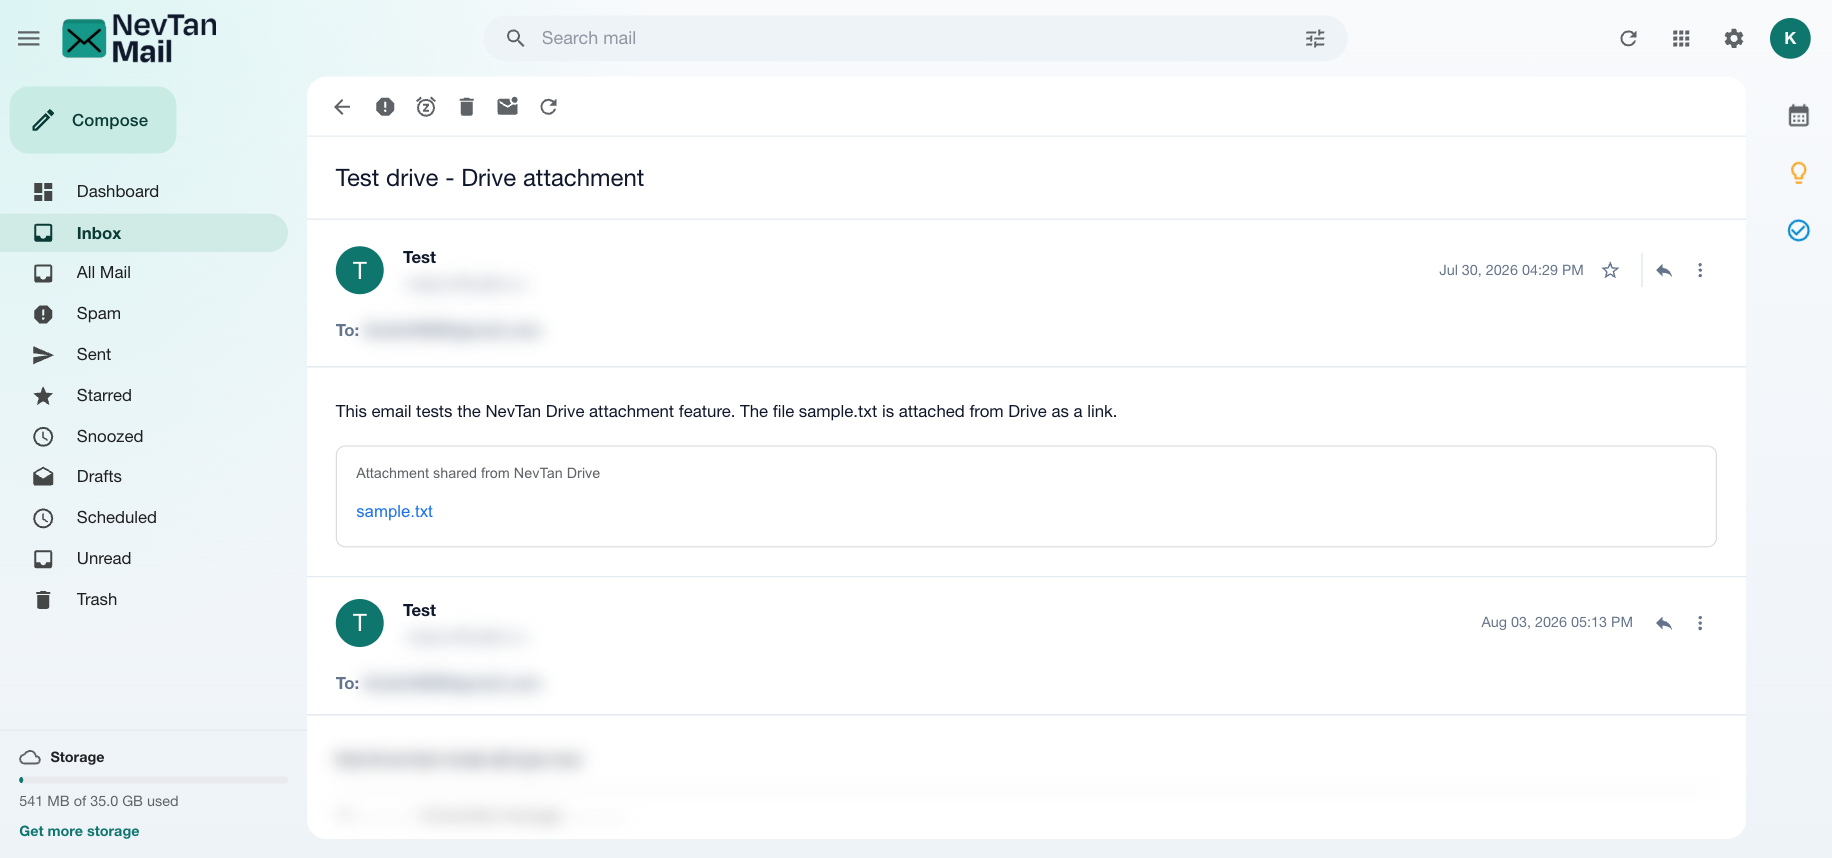Refresh mail using top-bar reload icon
The image size is (1832, 858).
(1628, 38)
